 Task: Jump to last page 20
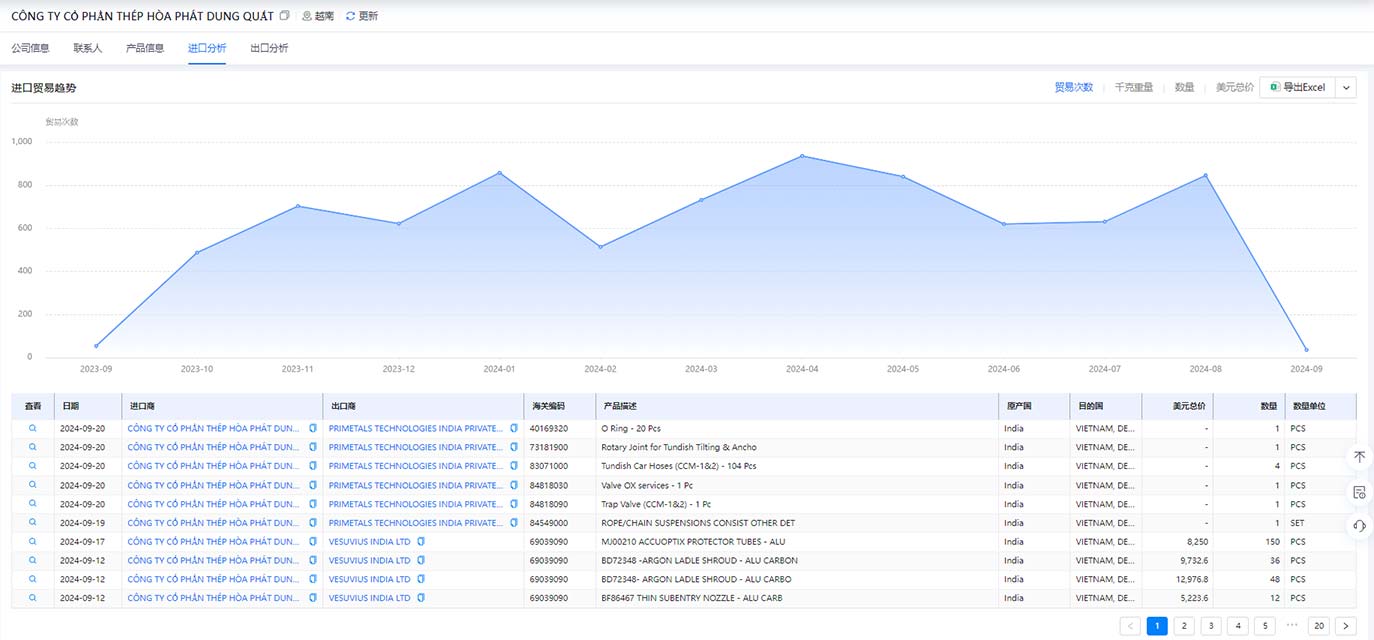(1319, 626)
